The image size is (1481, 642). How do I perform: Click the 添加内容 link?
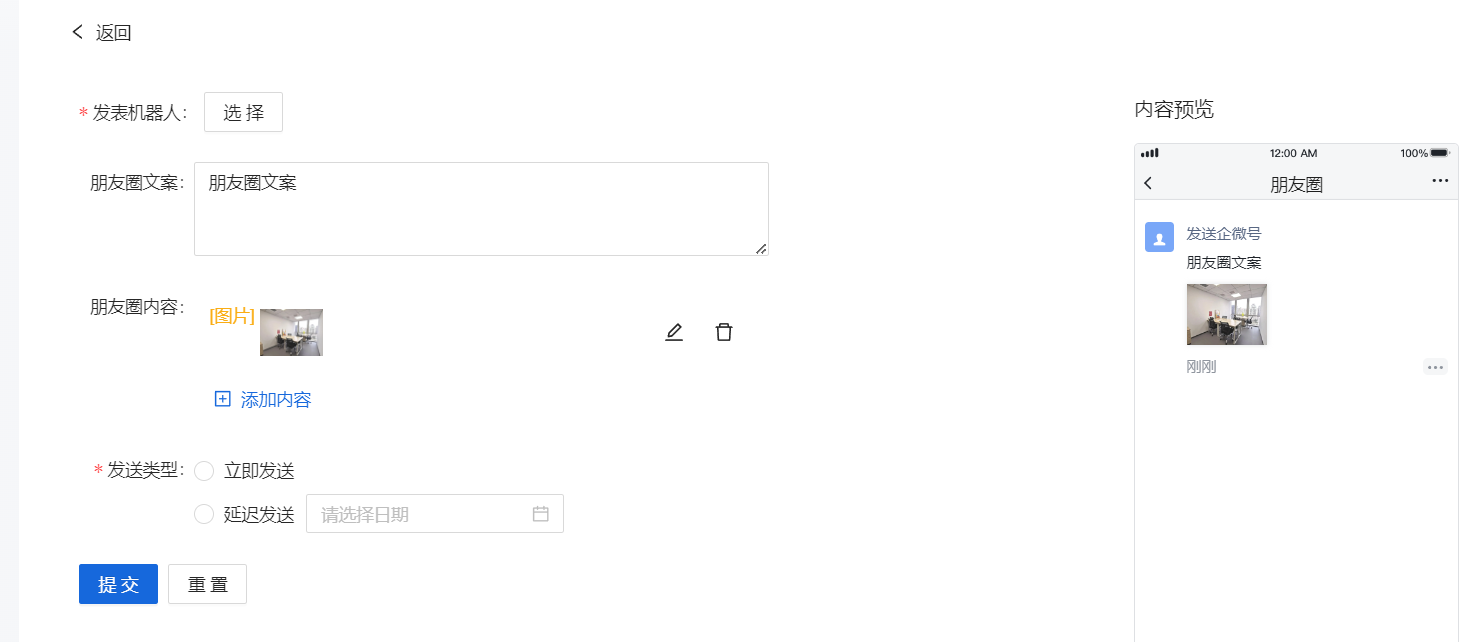276,400
